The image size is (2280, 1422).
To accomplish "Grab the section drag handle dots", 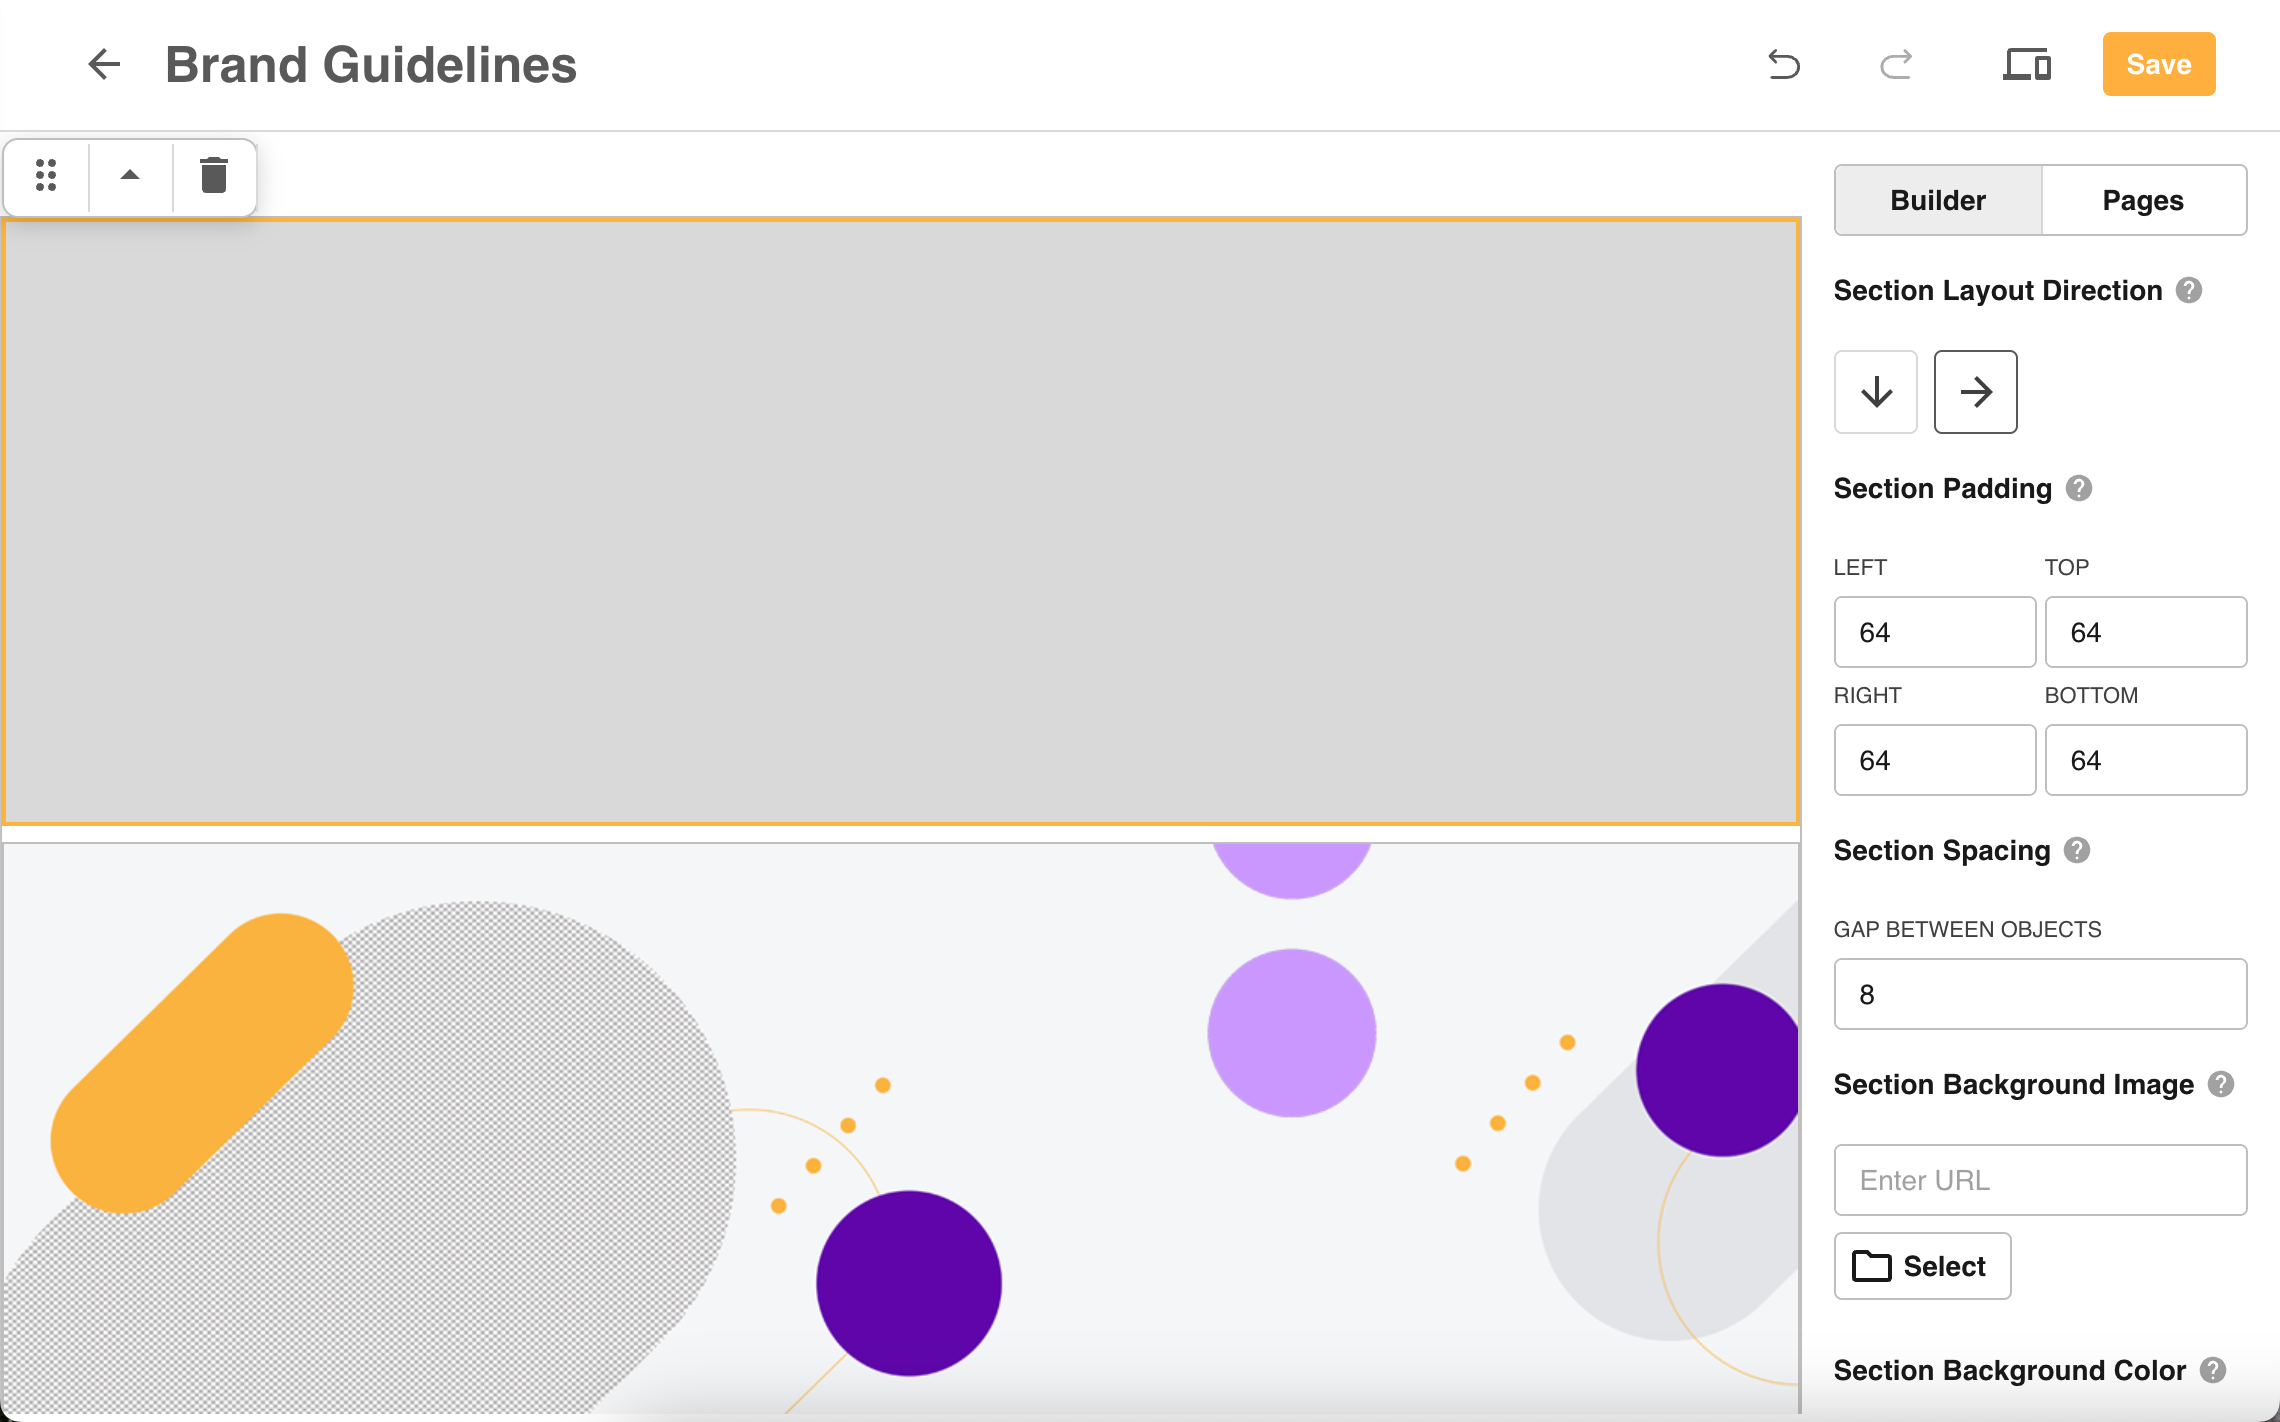I will pyautogui.click(x=46, y=175).
